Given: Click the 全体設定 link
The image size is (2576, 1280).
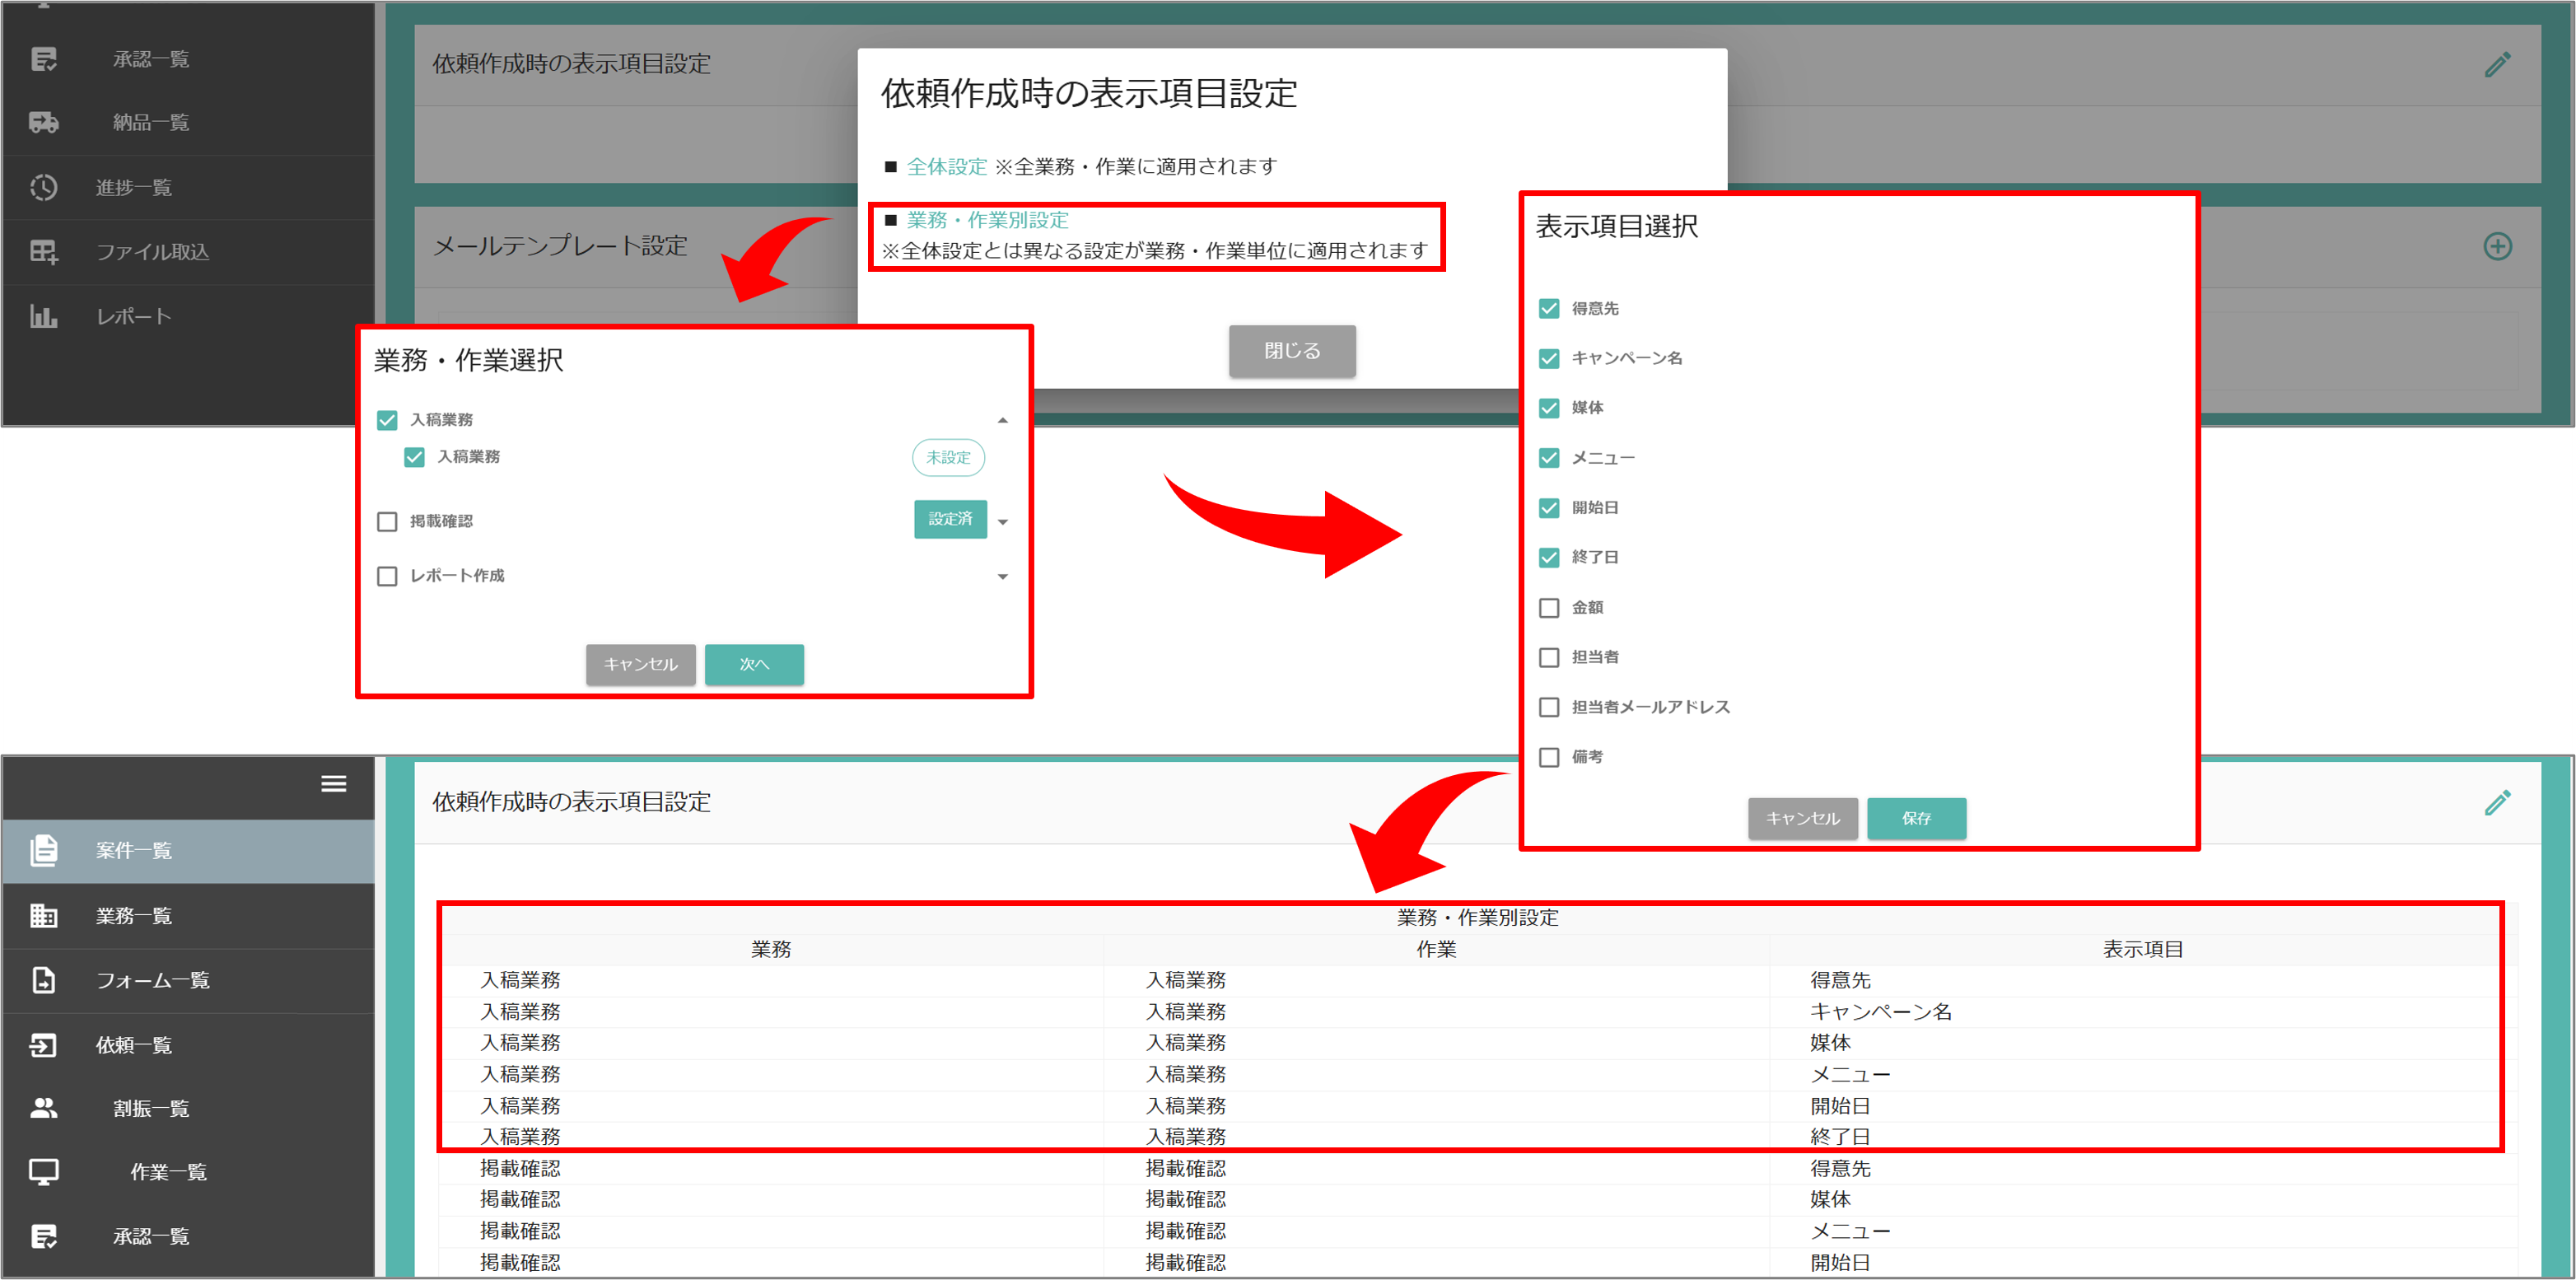Looking at the screenshot, I should point(946,166).
